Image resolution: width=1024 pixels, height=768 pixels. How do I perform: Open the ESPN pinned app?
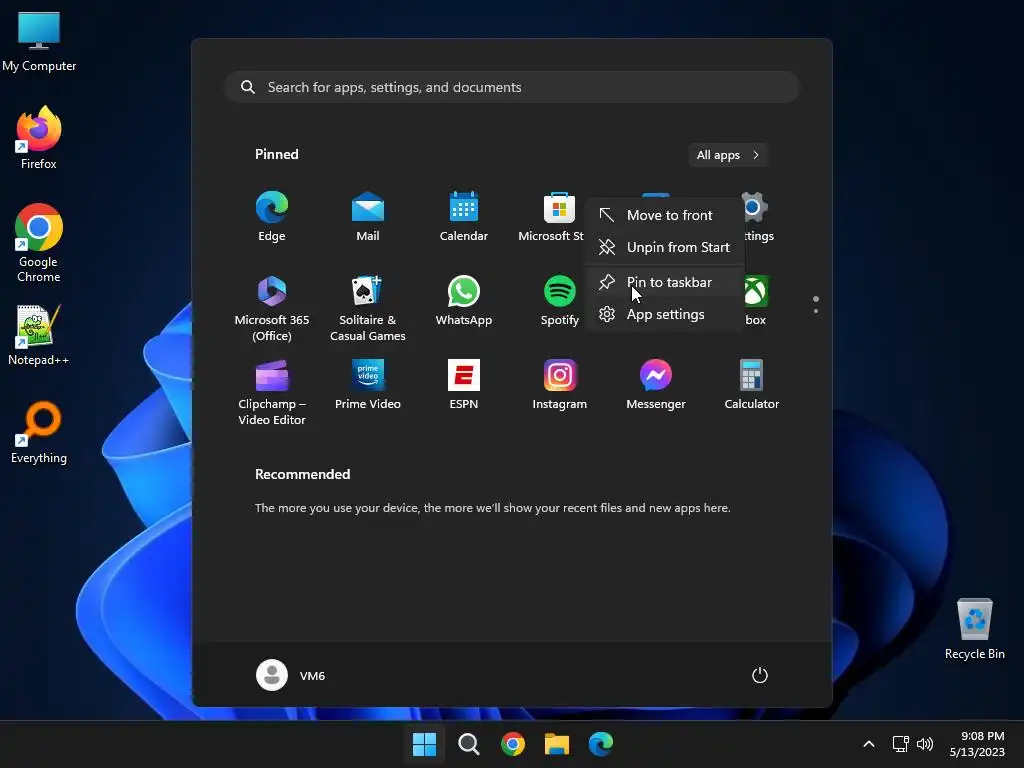click(x=464, y=385)
